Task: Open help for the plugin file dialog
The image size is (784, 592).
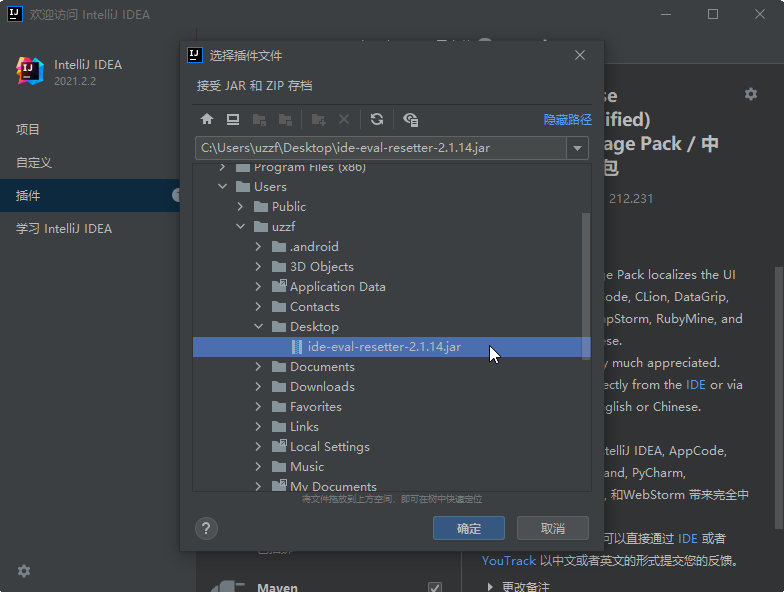Action: [206, 528]
